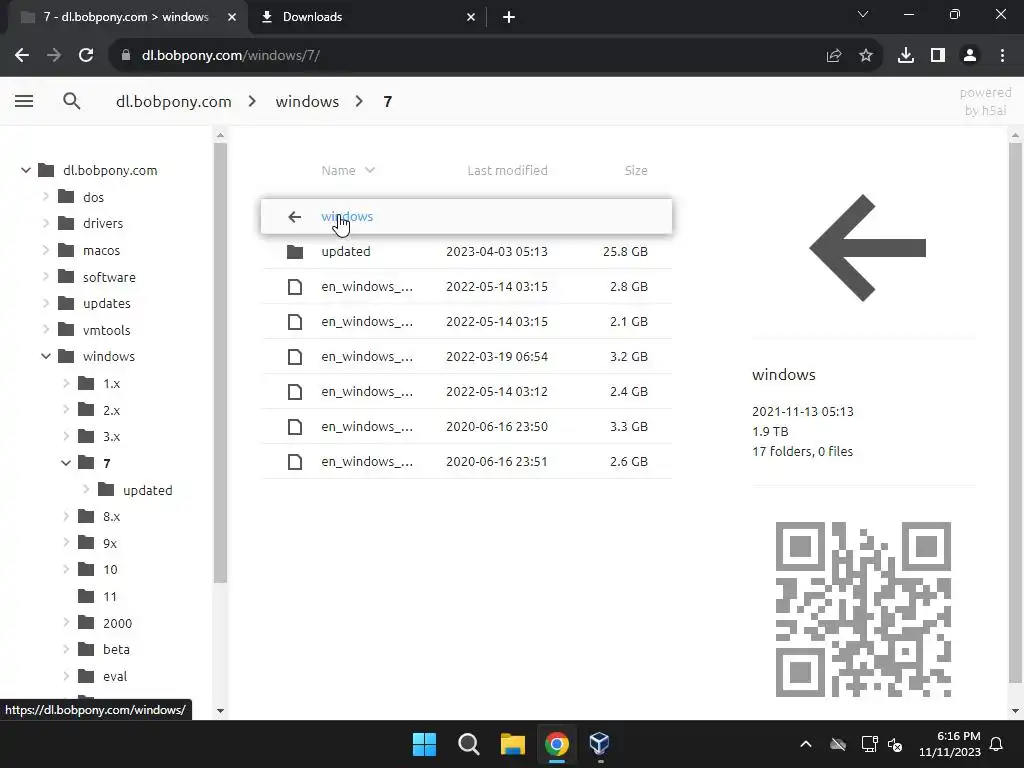Open the powered by h5ai link
1024x768 pixels.
click(985, 102)
